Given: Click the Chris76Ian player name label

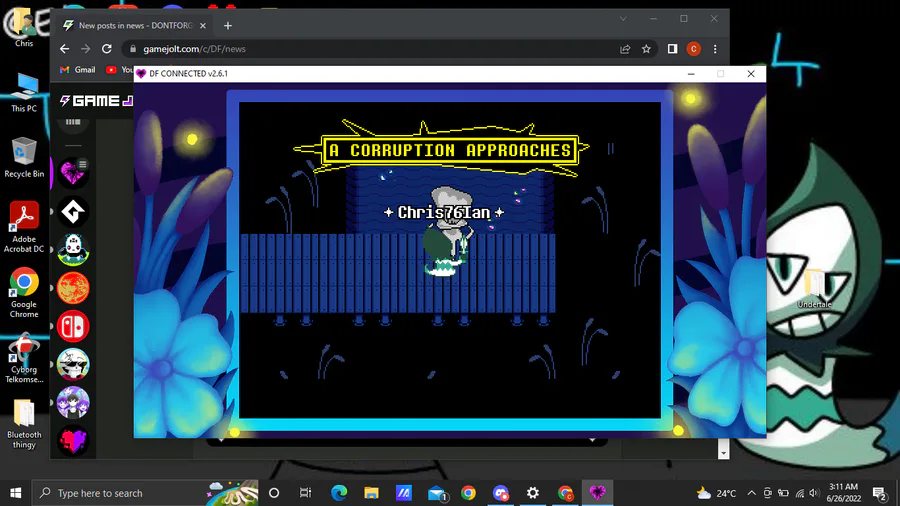Looking at the screenshot, I should pyautogui.click(x=444, y=213).
